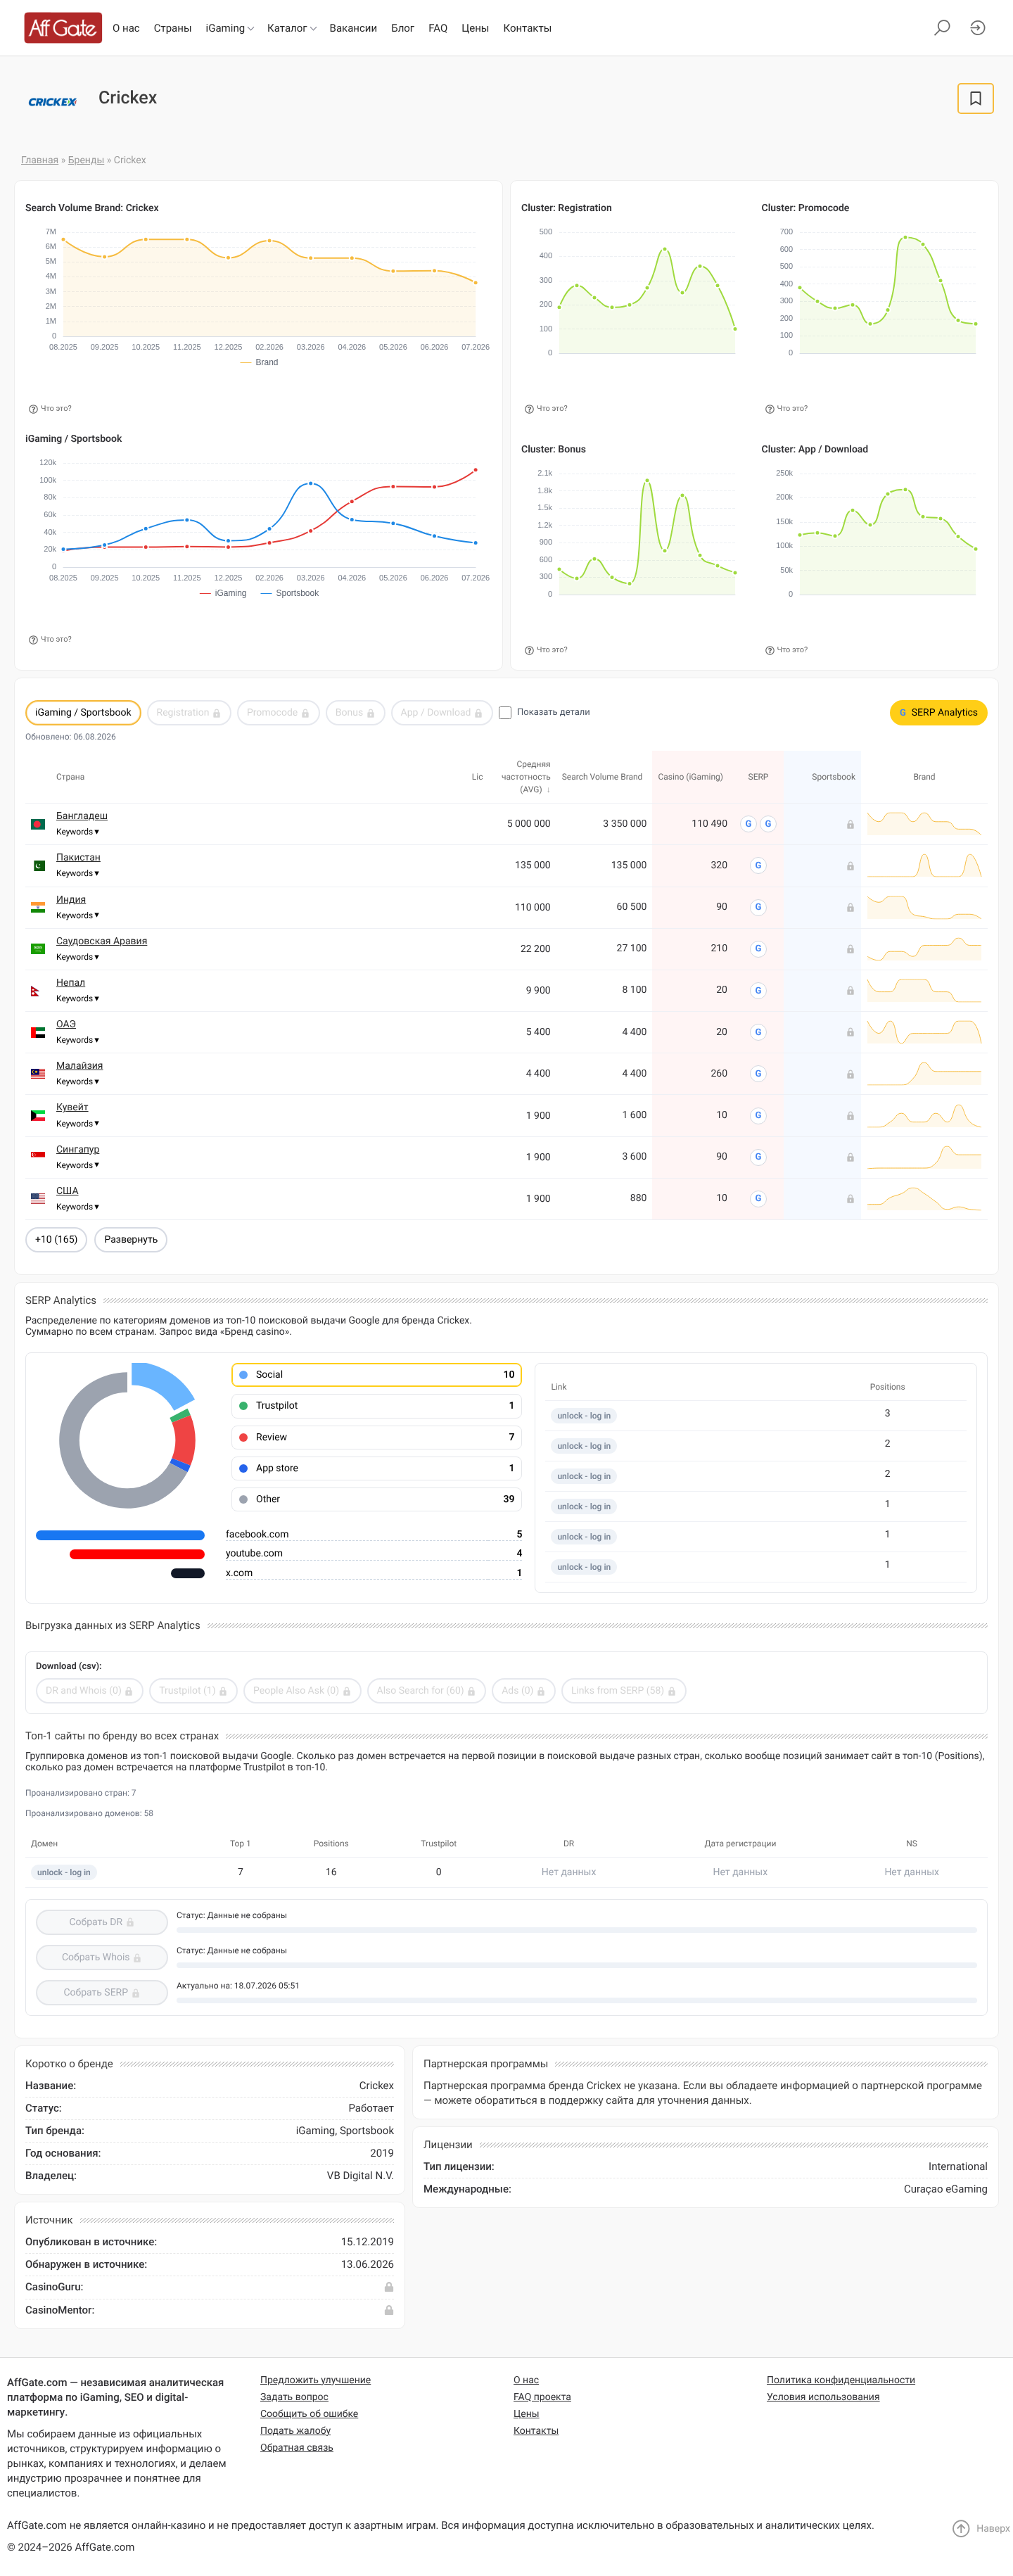The height and width of the screenshot is (2576, 1013).
Task: Click the blue facebook.com bar
Action: [120, 1535]
